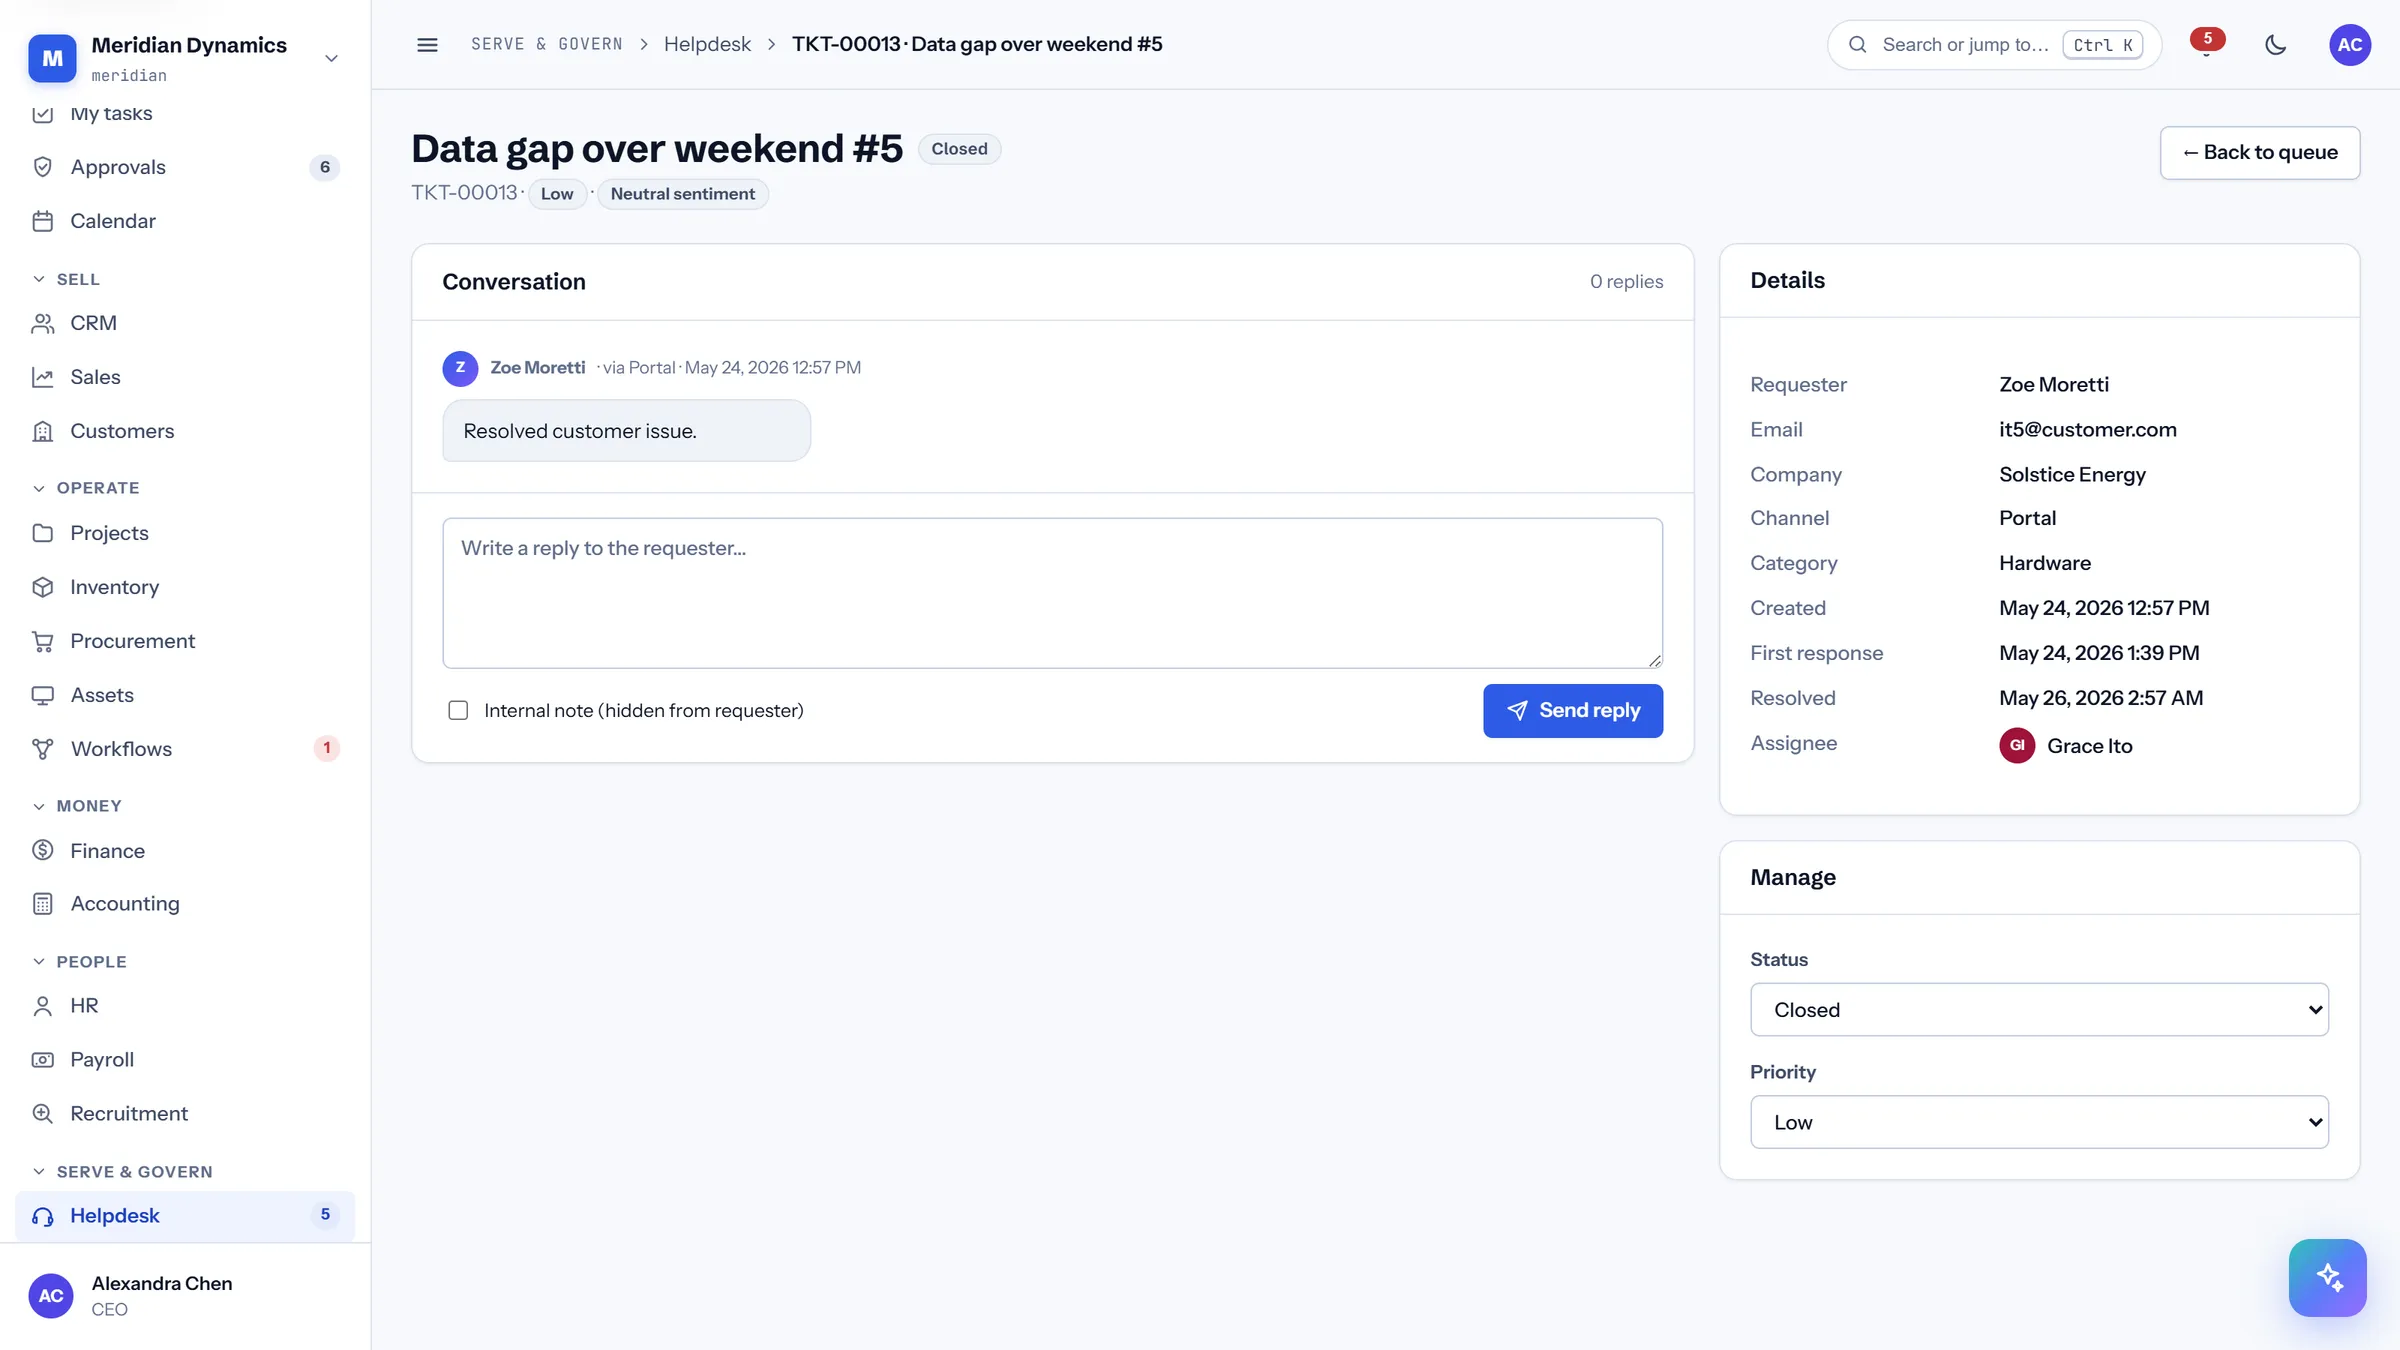The width and height of the screenshot is (2400, 1350).
Task: Click the CRM people icon
Action: click(x=43, y=323)
